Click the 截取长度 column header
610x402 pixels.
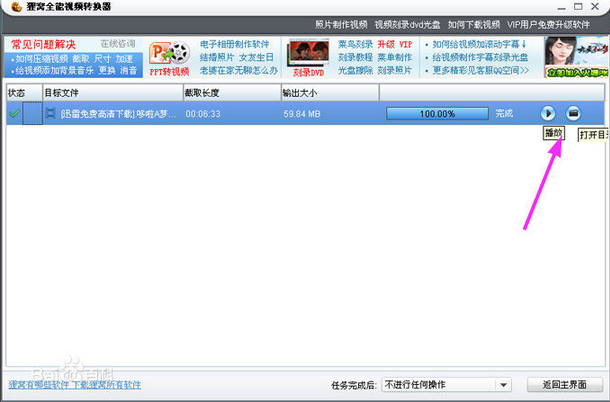[232, 93]
